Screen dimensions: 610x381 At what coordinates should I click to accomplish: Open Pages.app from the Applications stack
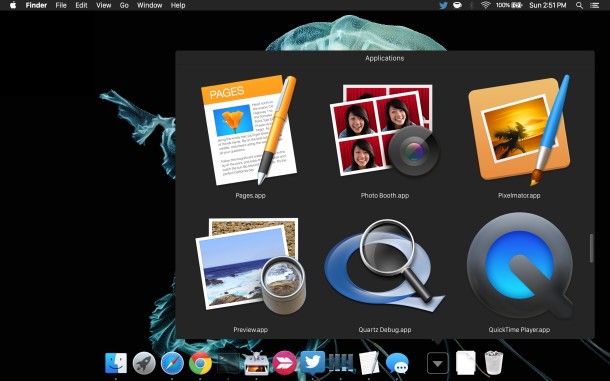(249, 130)
